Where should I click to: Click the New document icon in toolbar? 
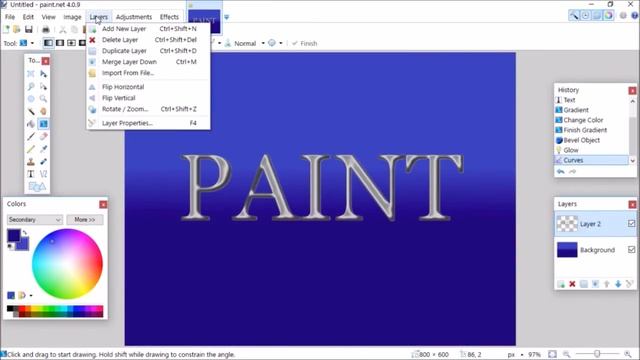[x=6, y=29]
